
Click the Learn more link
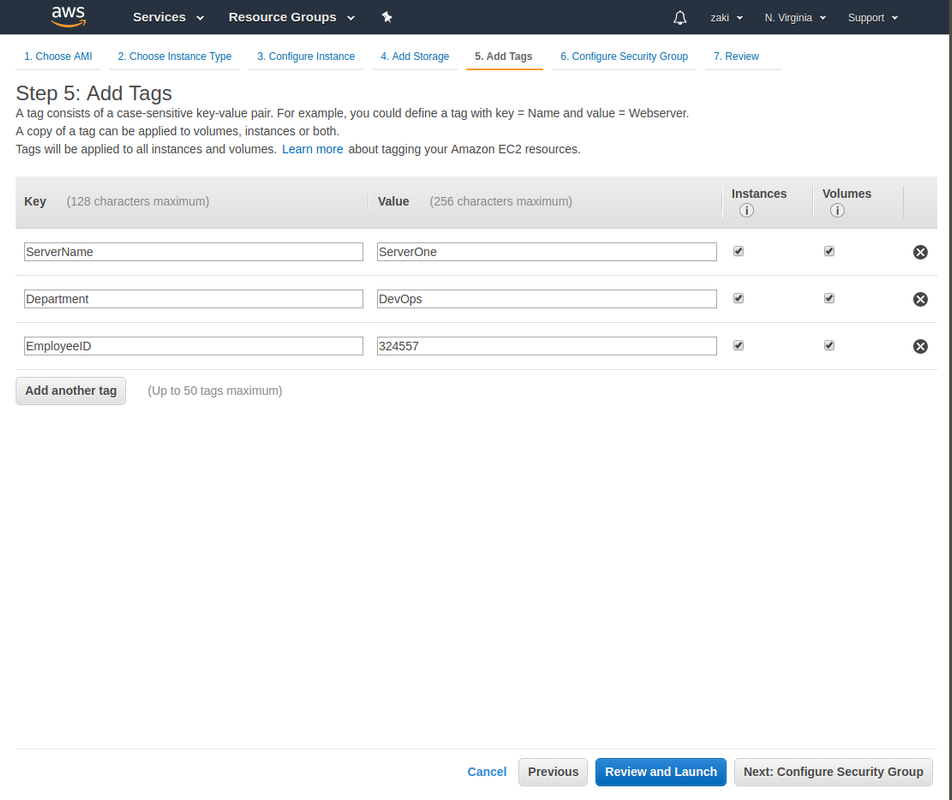[312, 149]
